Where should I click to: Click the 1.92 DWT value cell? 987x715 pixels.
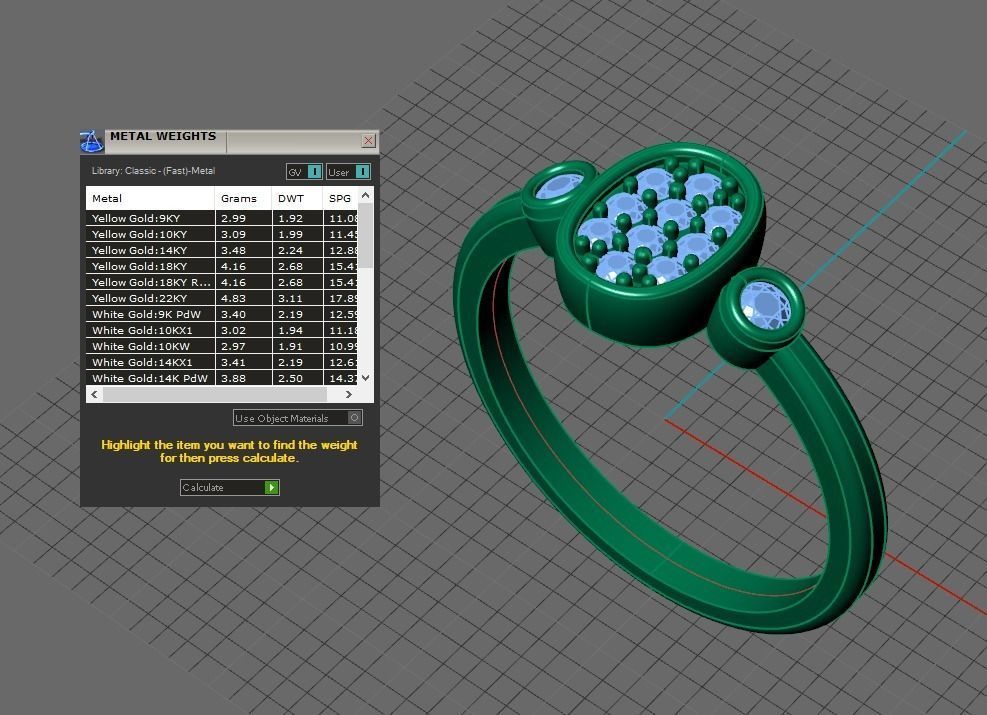298,218
